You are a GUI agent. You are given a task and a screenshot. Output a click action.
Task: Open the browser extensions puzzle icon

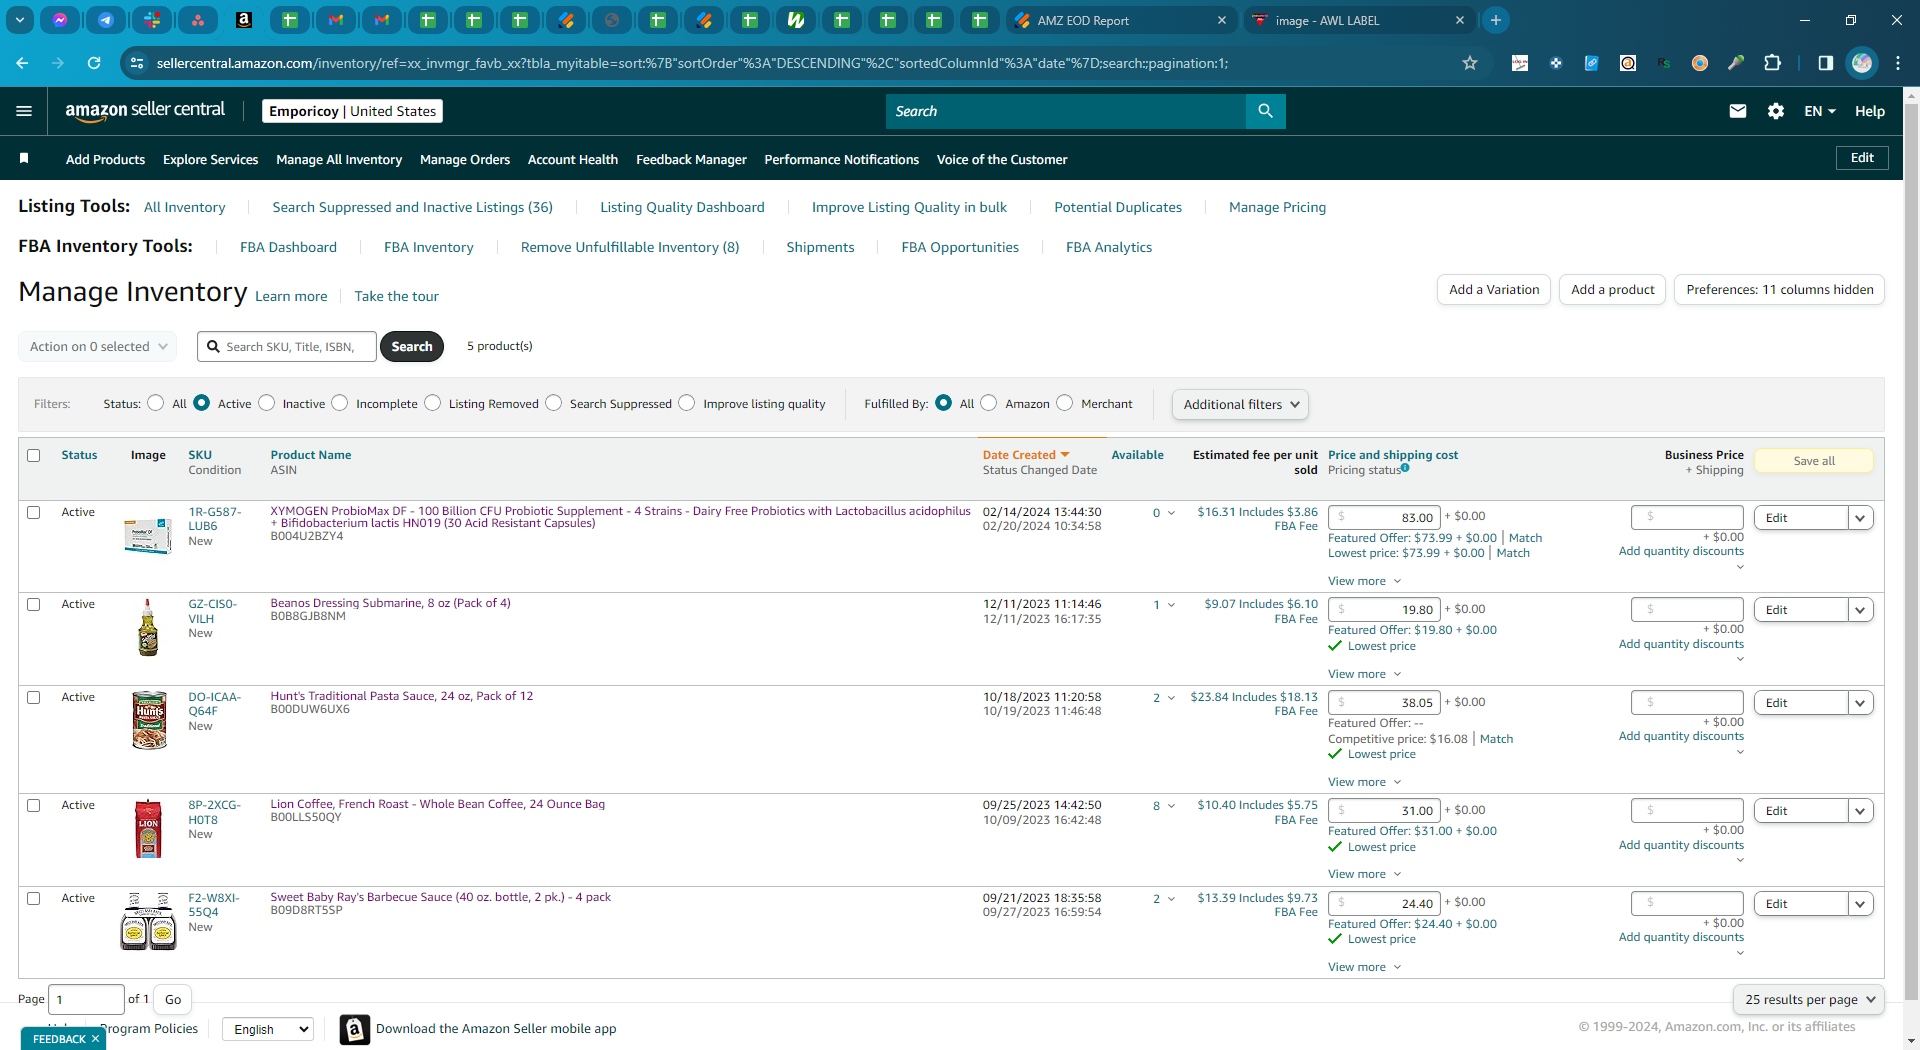1772,63
